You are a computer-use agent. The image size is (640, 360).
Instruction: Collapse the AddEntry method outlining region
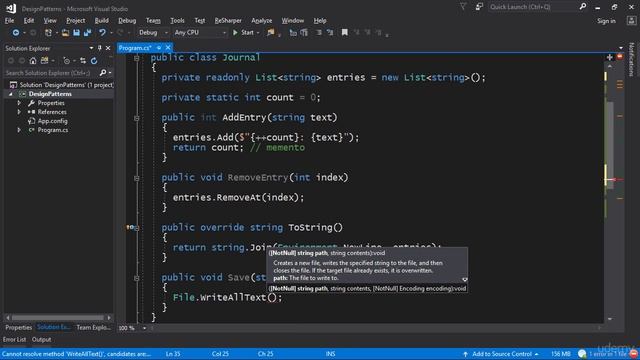[137, 118]
